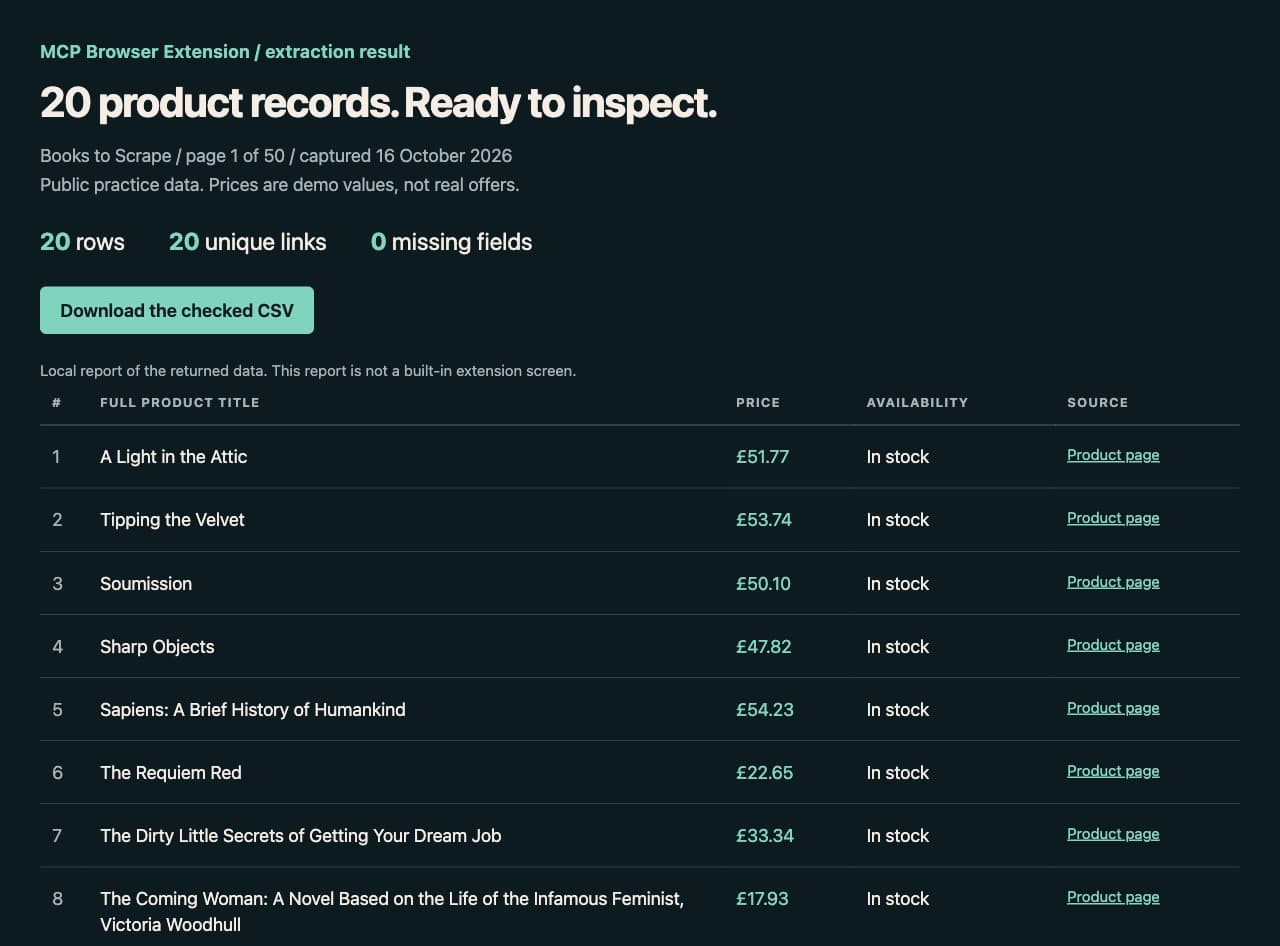
Task: Click In stock in the Sharp Objects row
Action: (898, 647)
